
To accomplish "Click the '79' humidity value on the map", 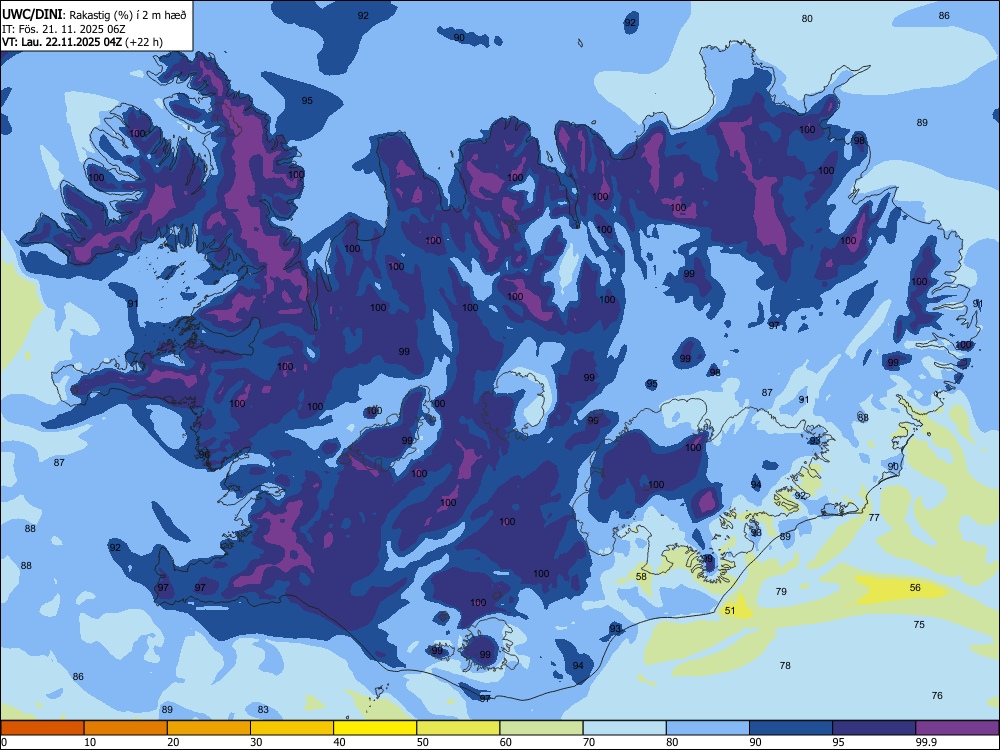I will 781,591.
